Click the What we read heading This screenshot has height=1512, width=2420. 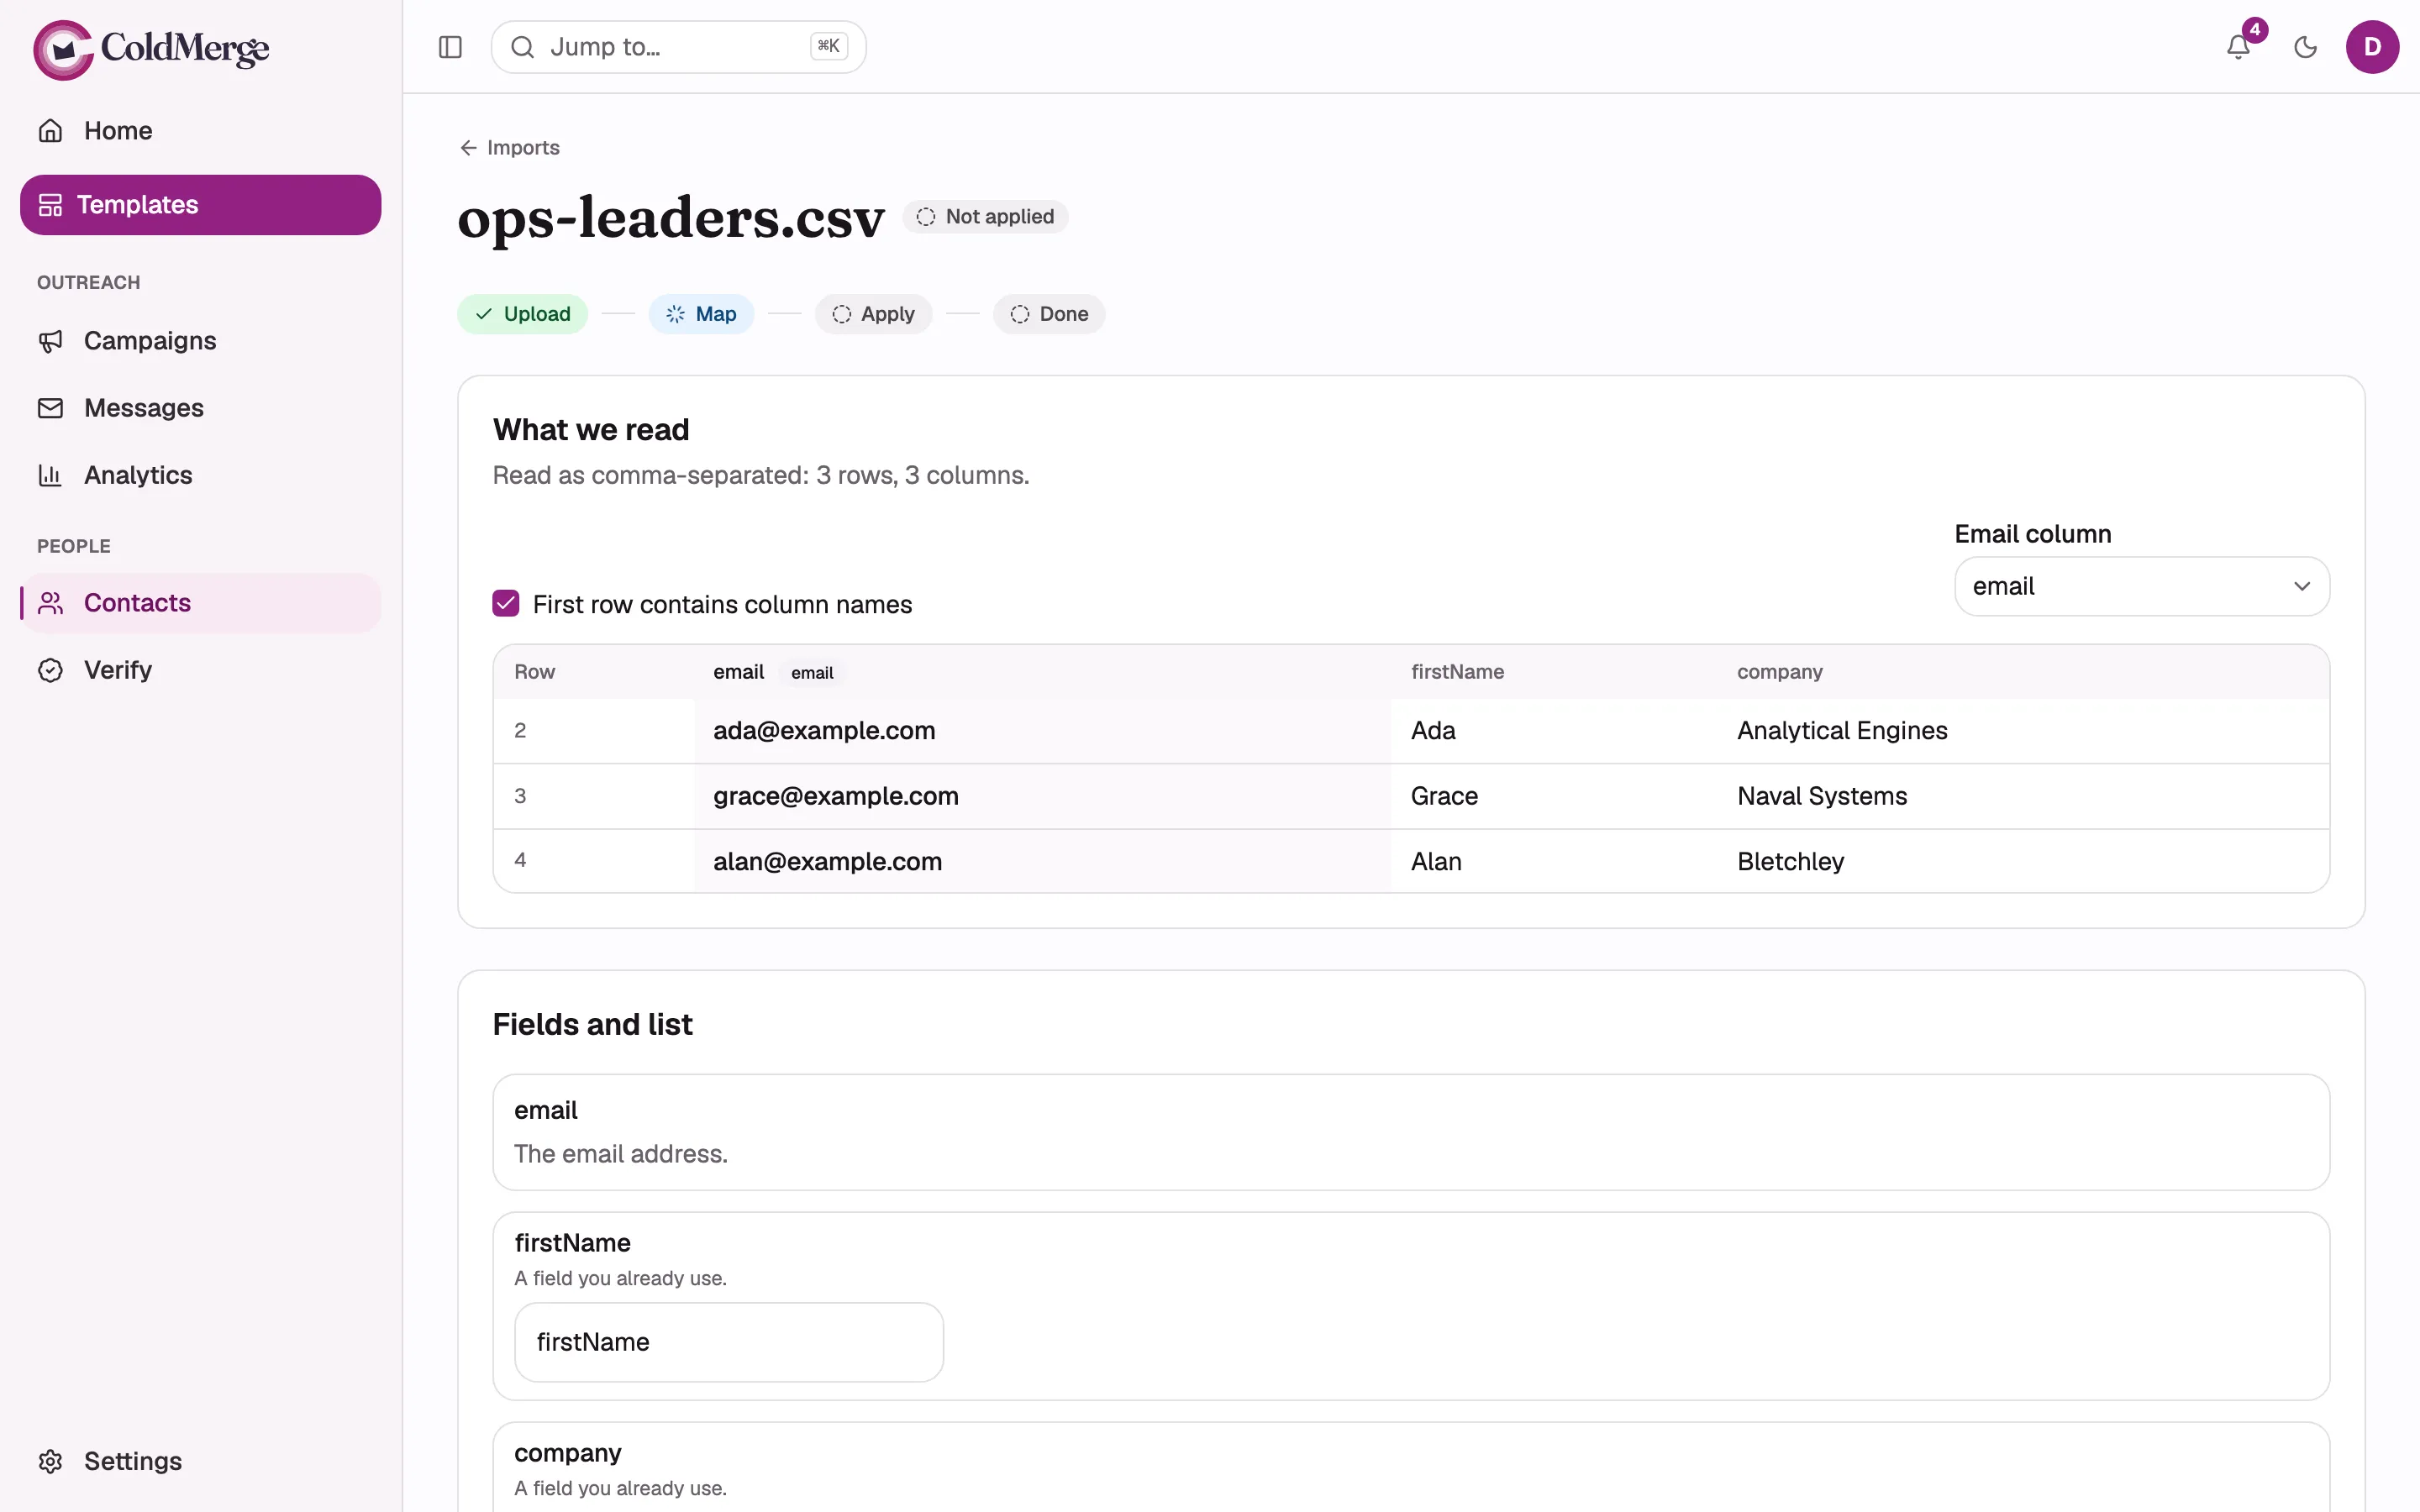(591, 430)
